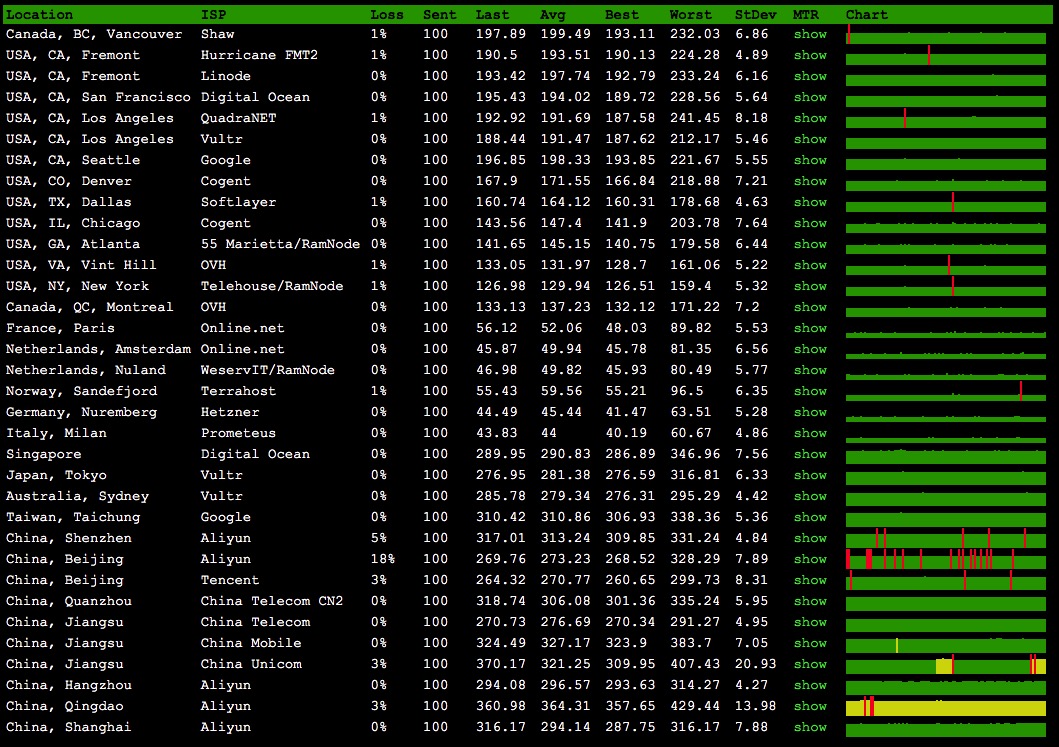Open show link for Dallas Softlayer
The height and width of the screenshot is (747, 1059).
click(x=810, y=201)
